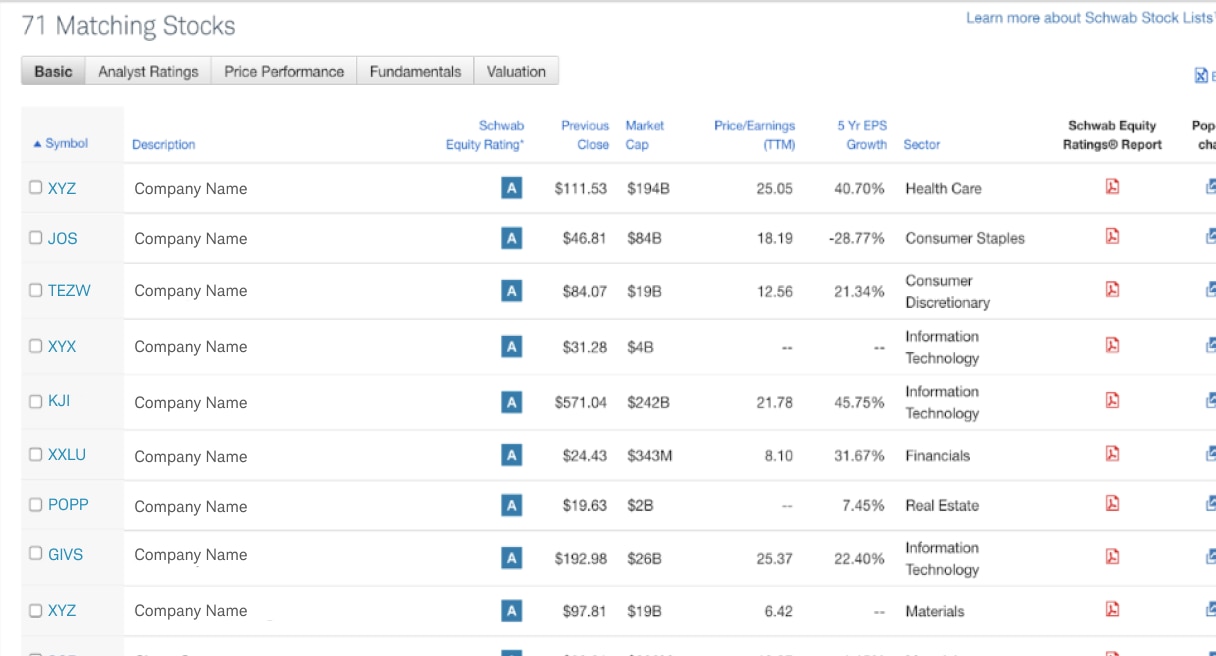Open Learn more about Schwab Stock Lists
This screenshot has width=1216, height=656.
tap(1088, 17)
